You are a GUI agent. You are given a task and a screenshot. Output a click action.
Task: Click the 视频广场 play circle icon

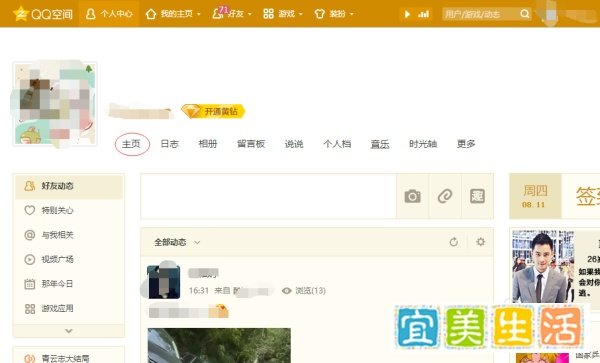point(29,259)
